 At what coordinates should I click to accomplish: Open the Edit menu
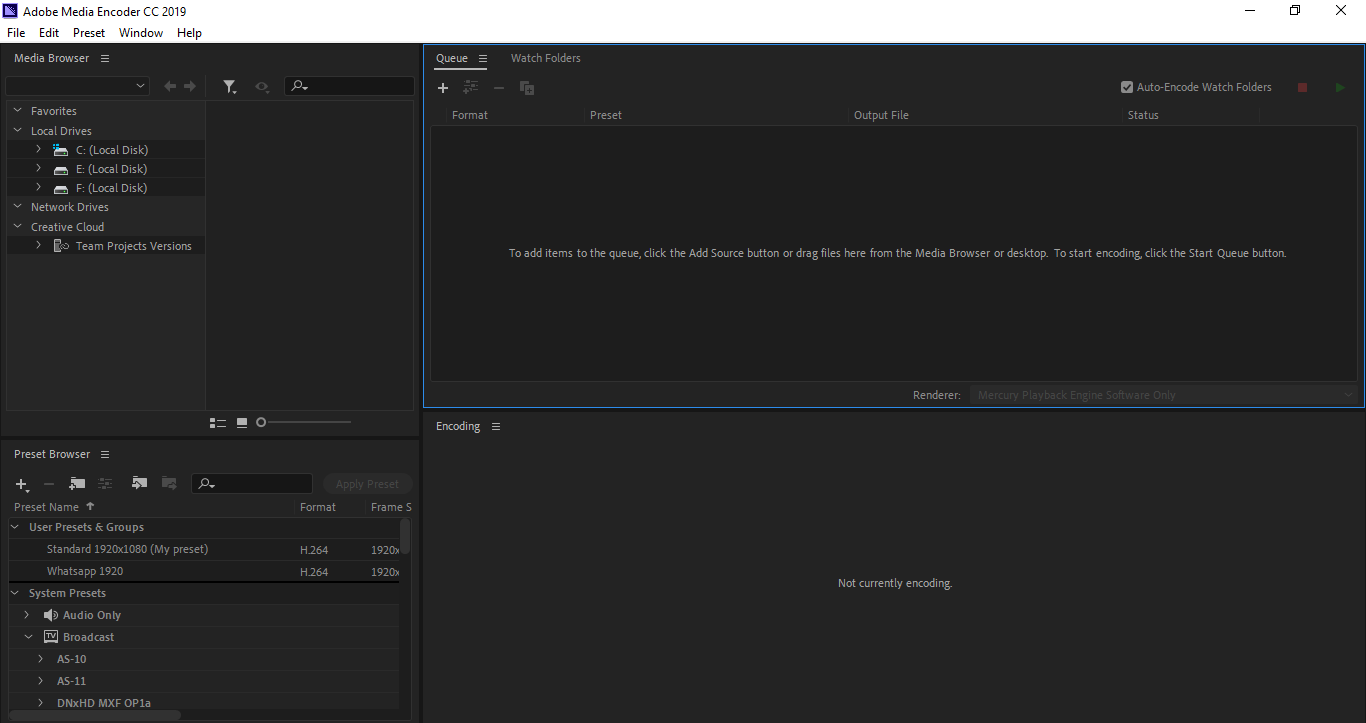tap(49, 33)
